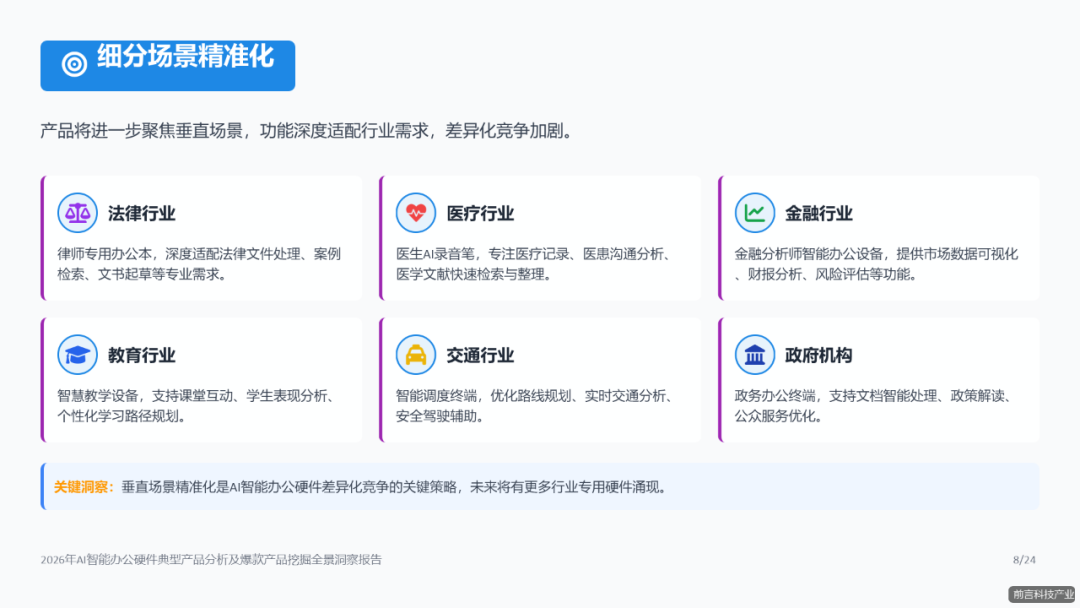Click the government building icon for 政府机构
This screenshot has height=608, width=1080.
[755, 354]
